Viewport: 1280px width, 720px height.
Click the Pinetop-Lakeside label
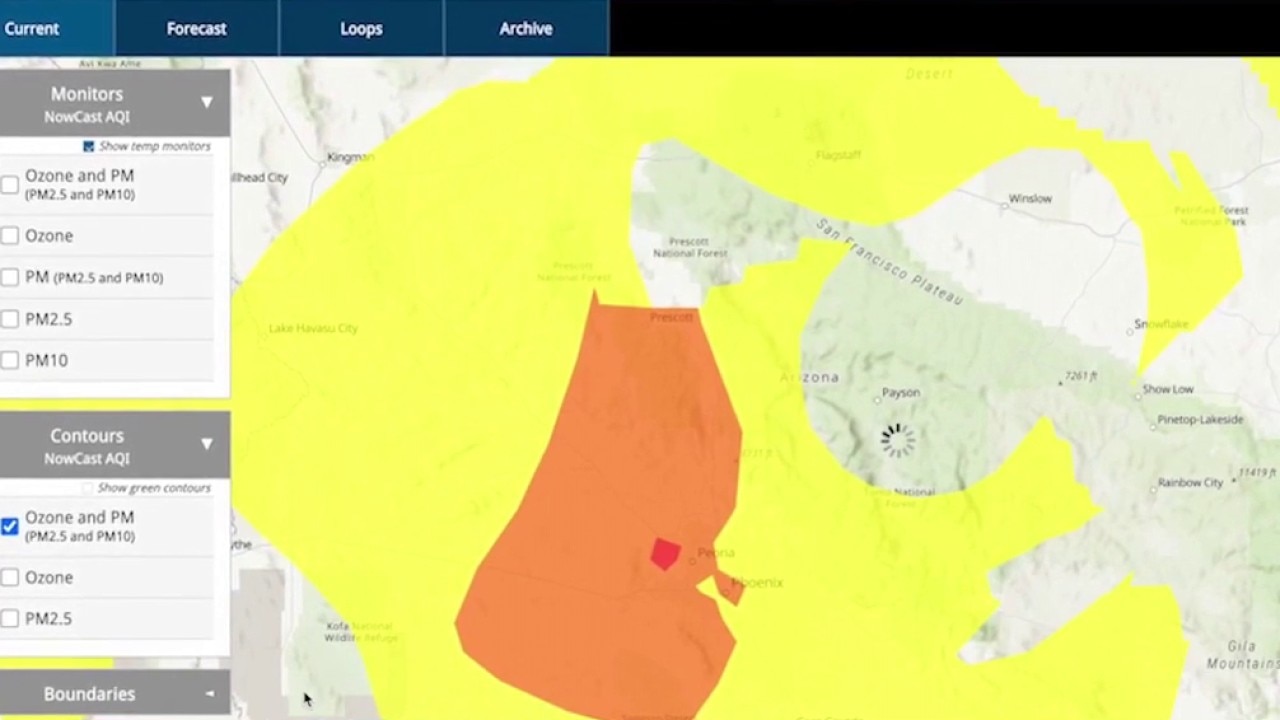pyautogui.click(x=1200, y=419)
